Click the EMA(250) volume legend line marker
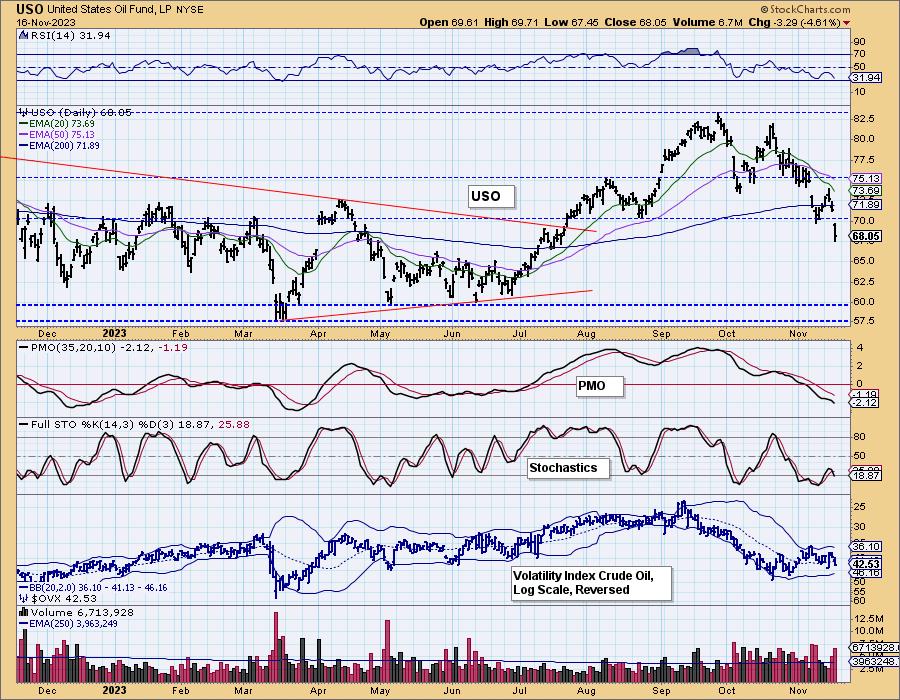The width and height of the screenshot is (900, 700). (x=24, y=623)
